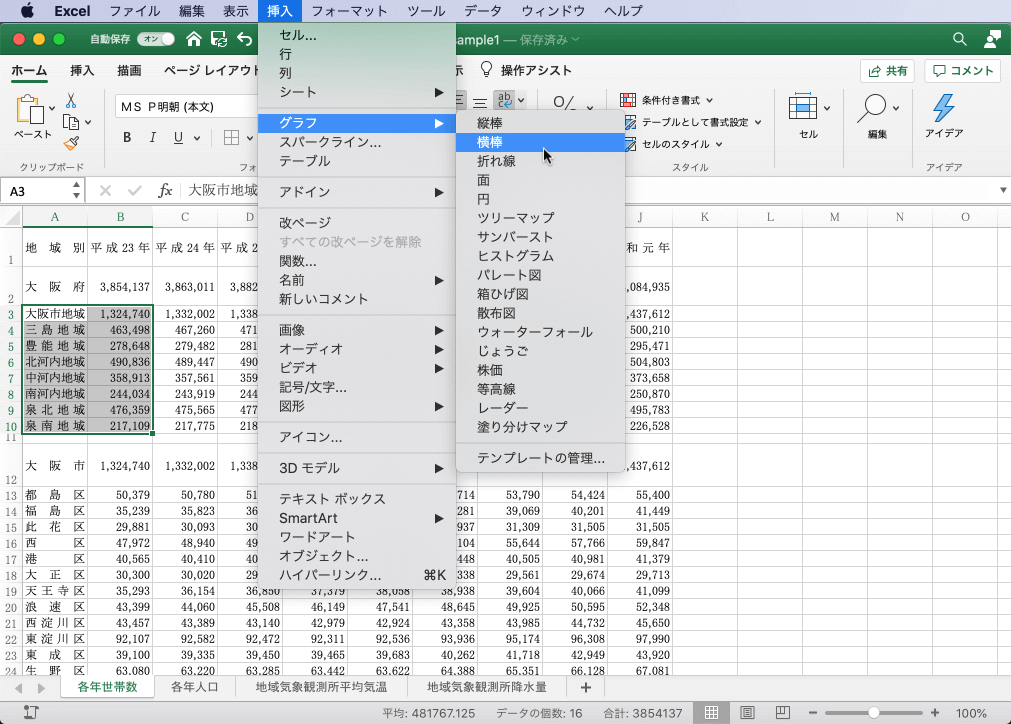
Task: Choose 折れ線 line chart from submenu
Action: point(540,161)
